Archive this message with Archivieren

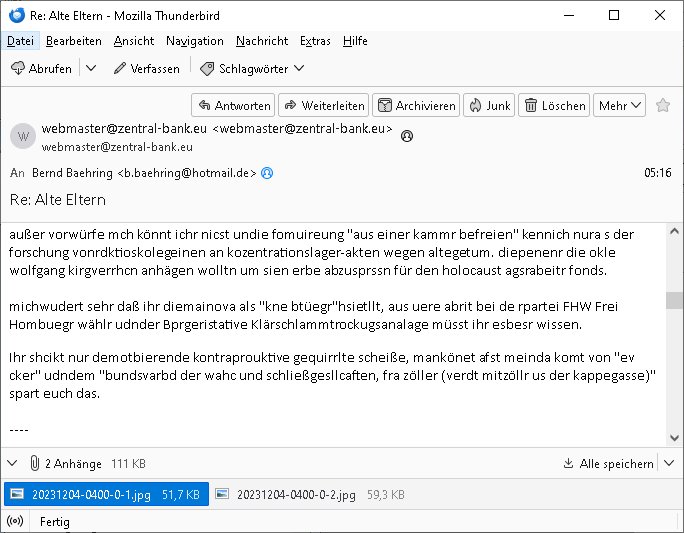coord(416,105)
